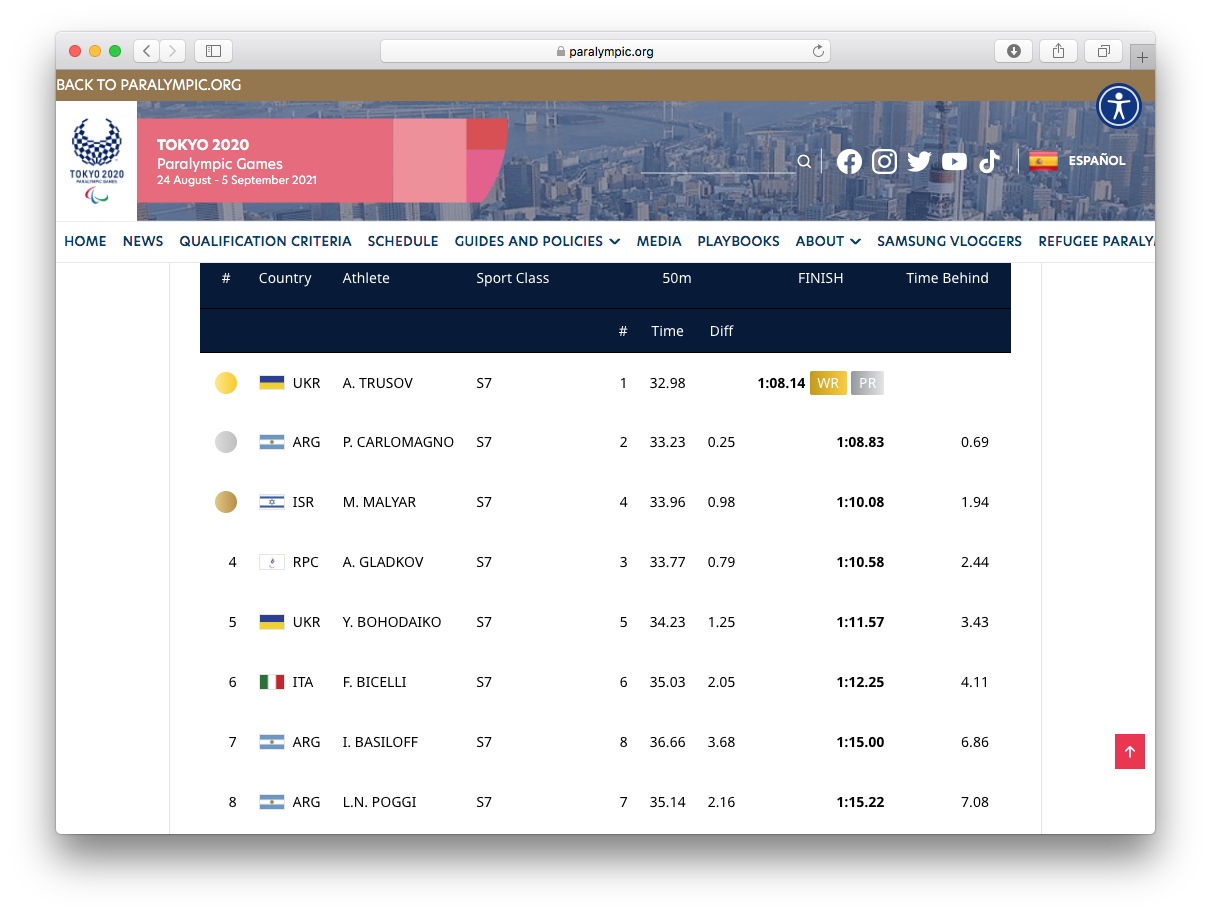This screenshot has height=914, width=1211.
Task: Expand the About dropdown menu
Action: click(828, 241)
